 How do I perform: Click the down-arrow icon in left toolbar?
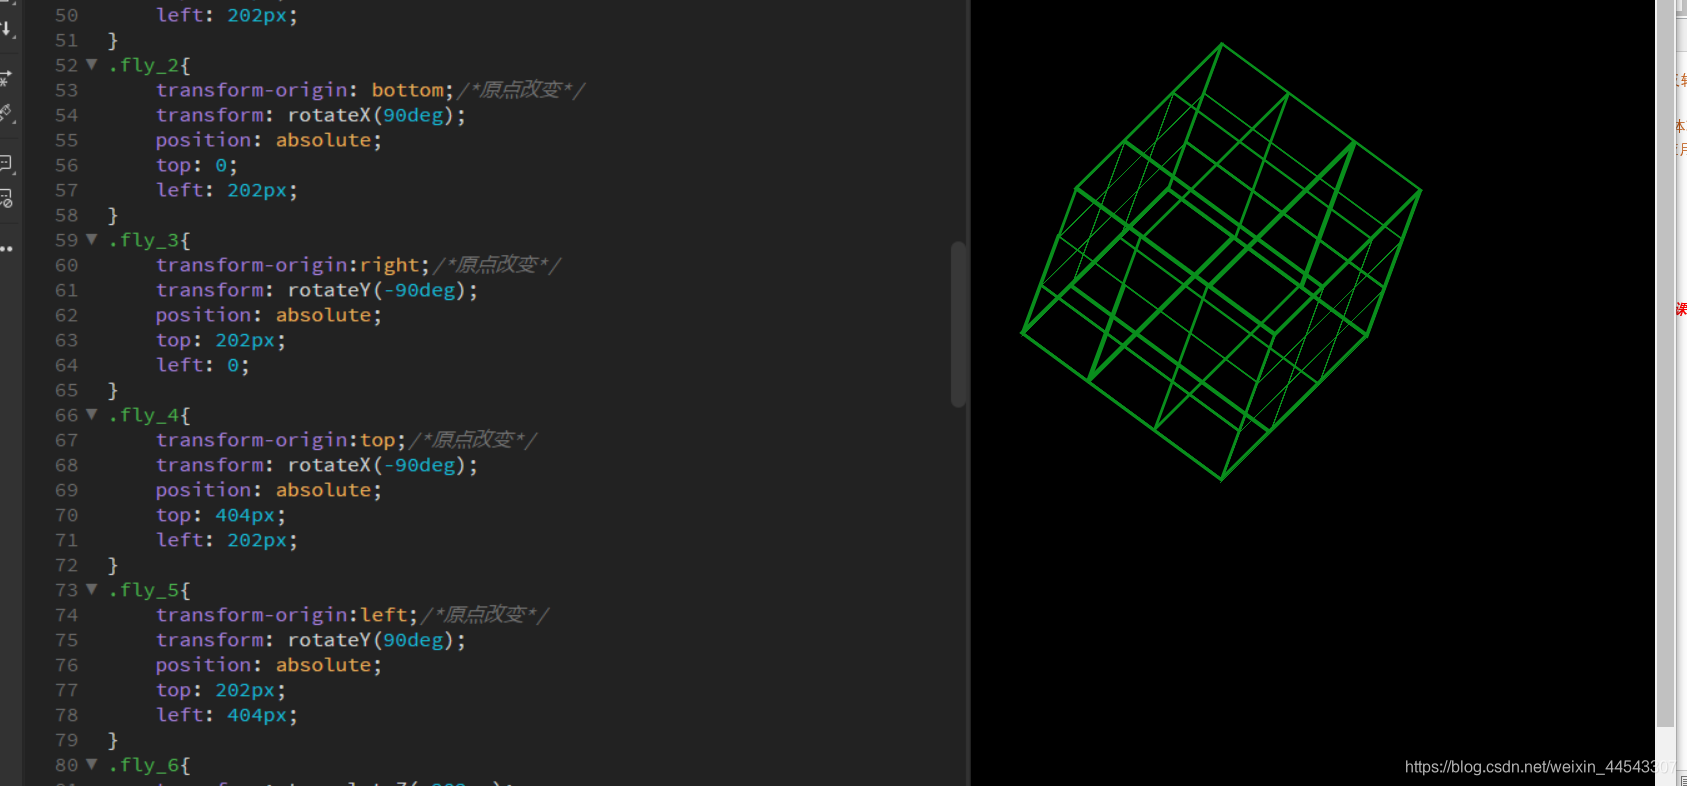(x=6, y=29)
